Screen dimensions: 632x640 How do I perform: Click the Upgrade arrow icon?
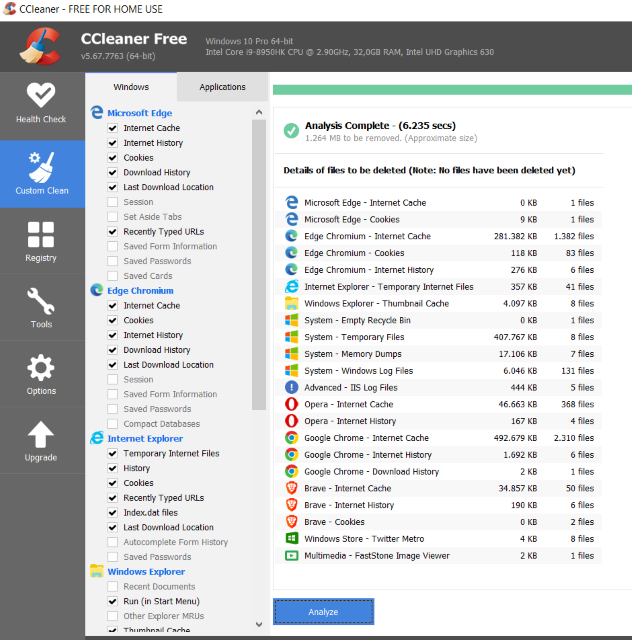tap(41, 434)
